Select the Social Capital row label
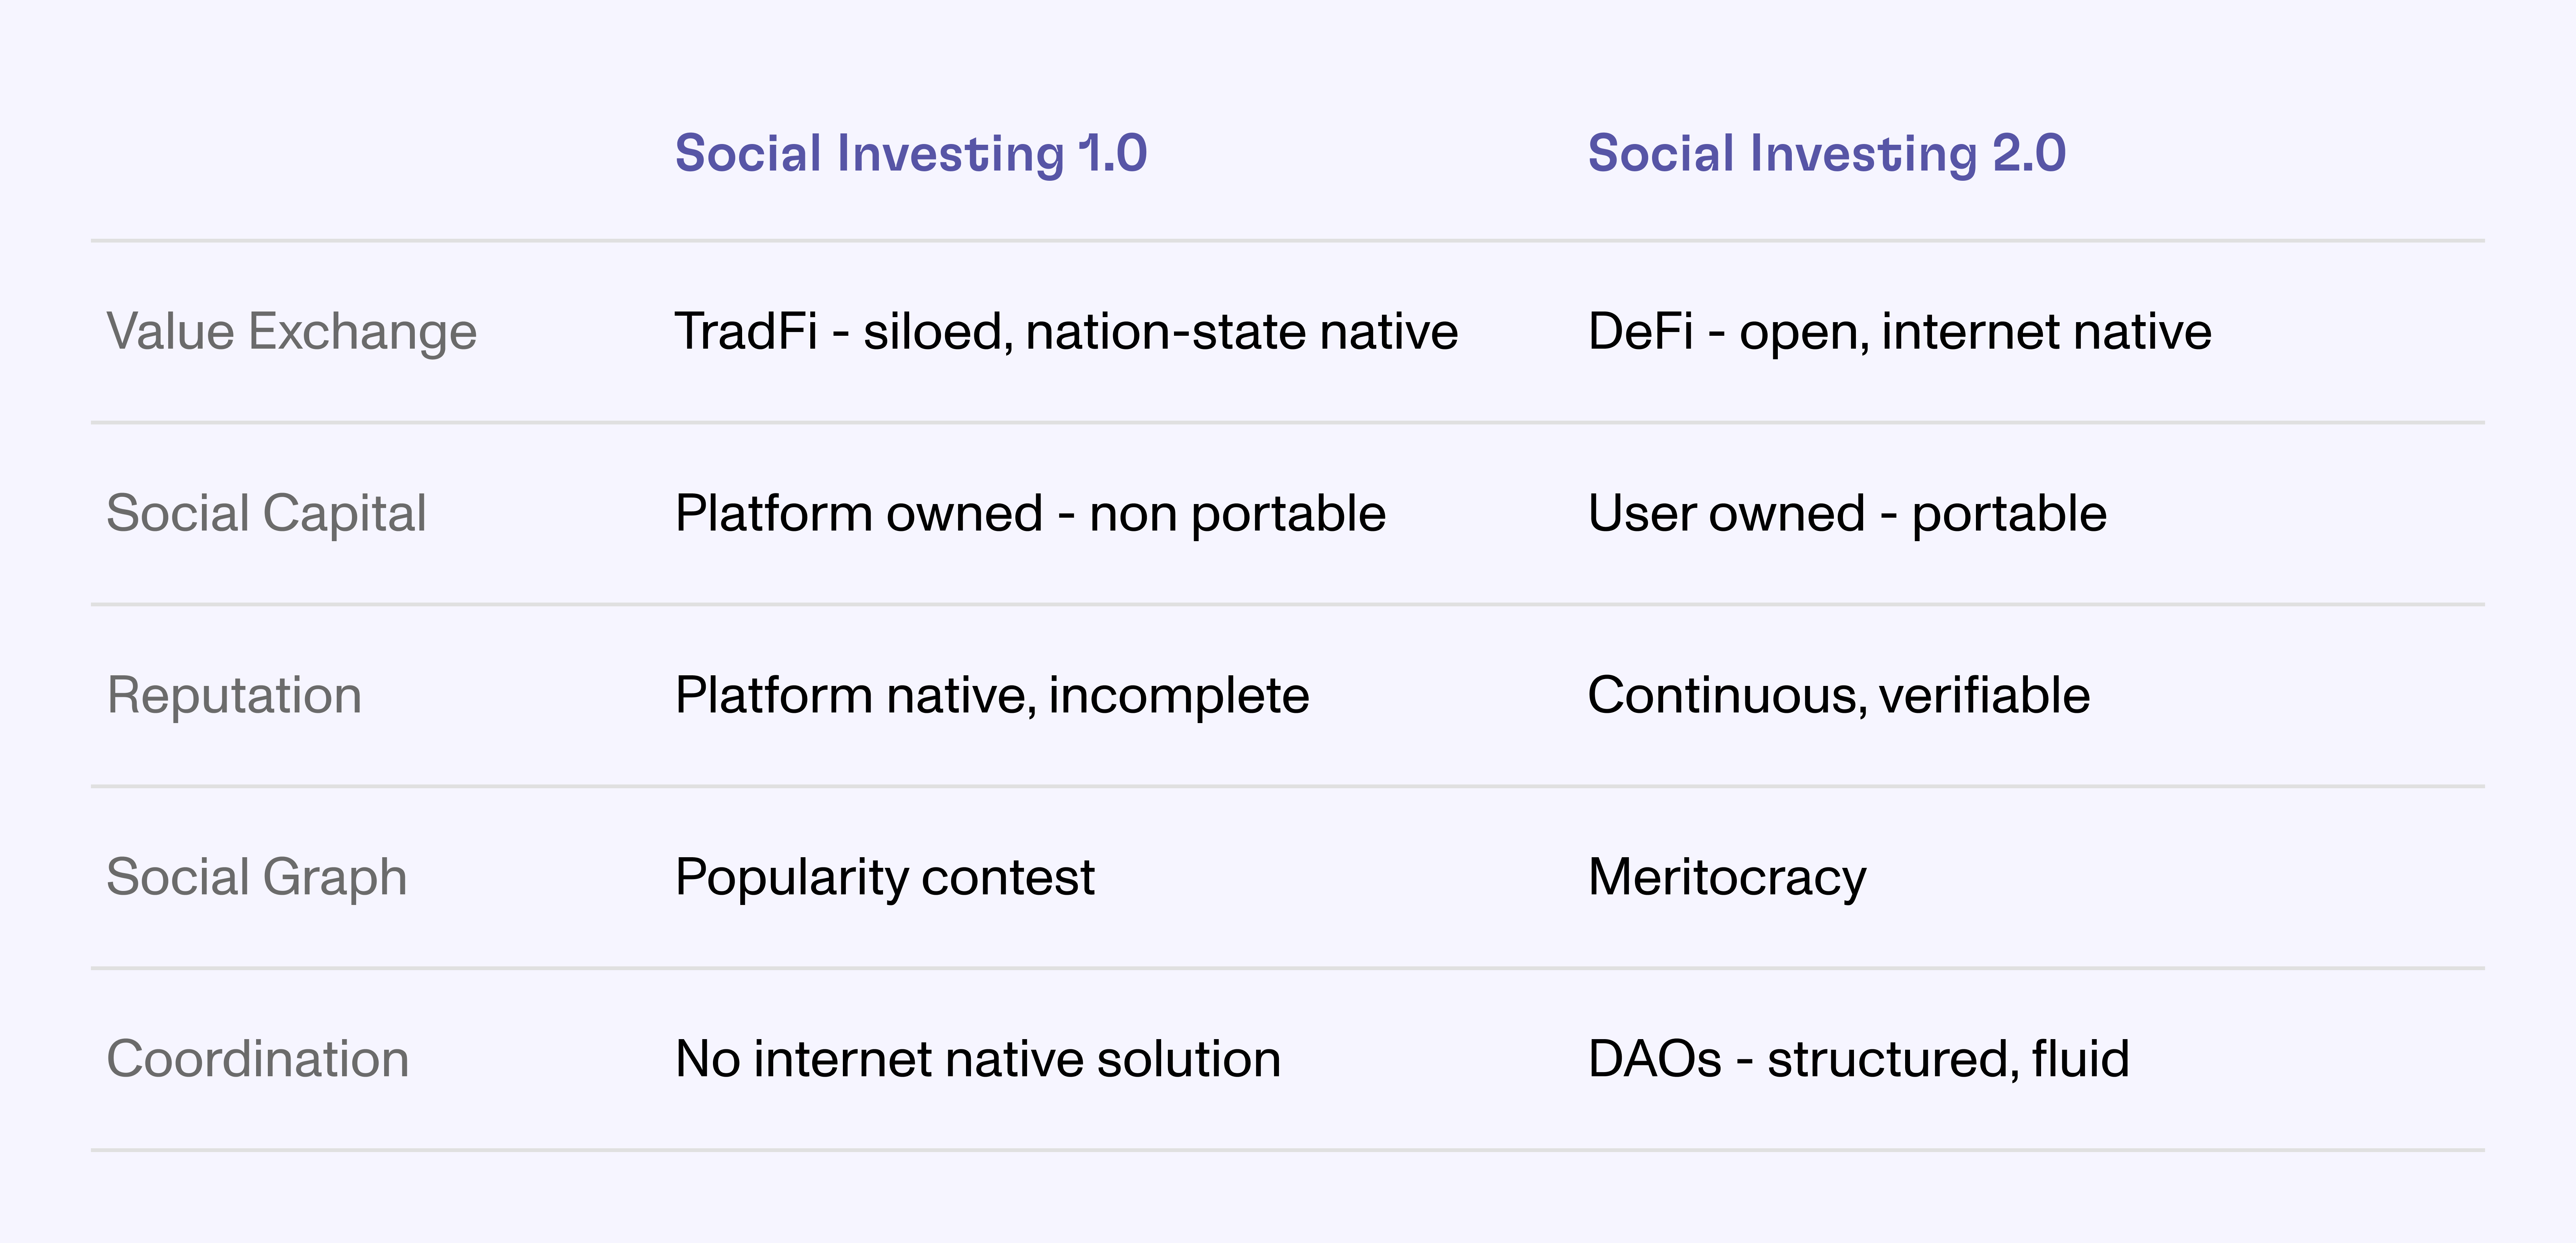 [266, 514]
